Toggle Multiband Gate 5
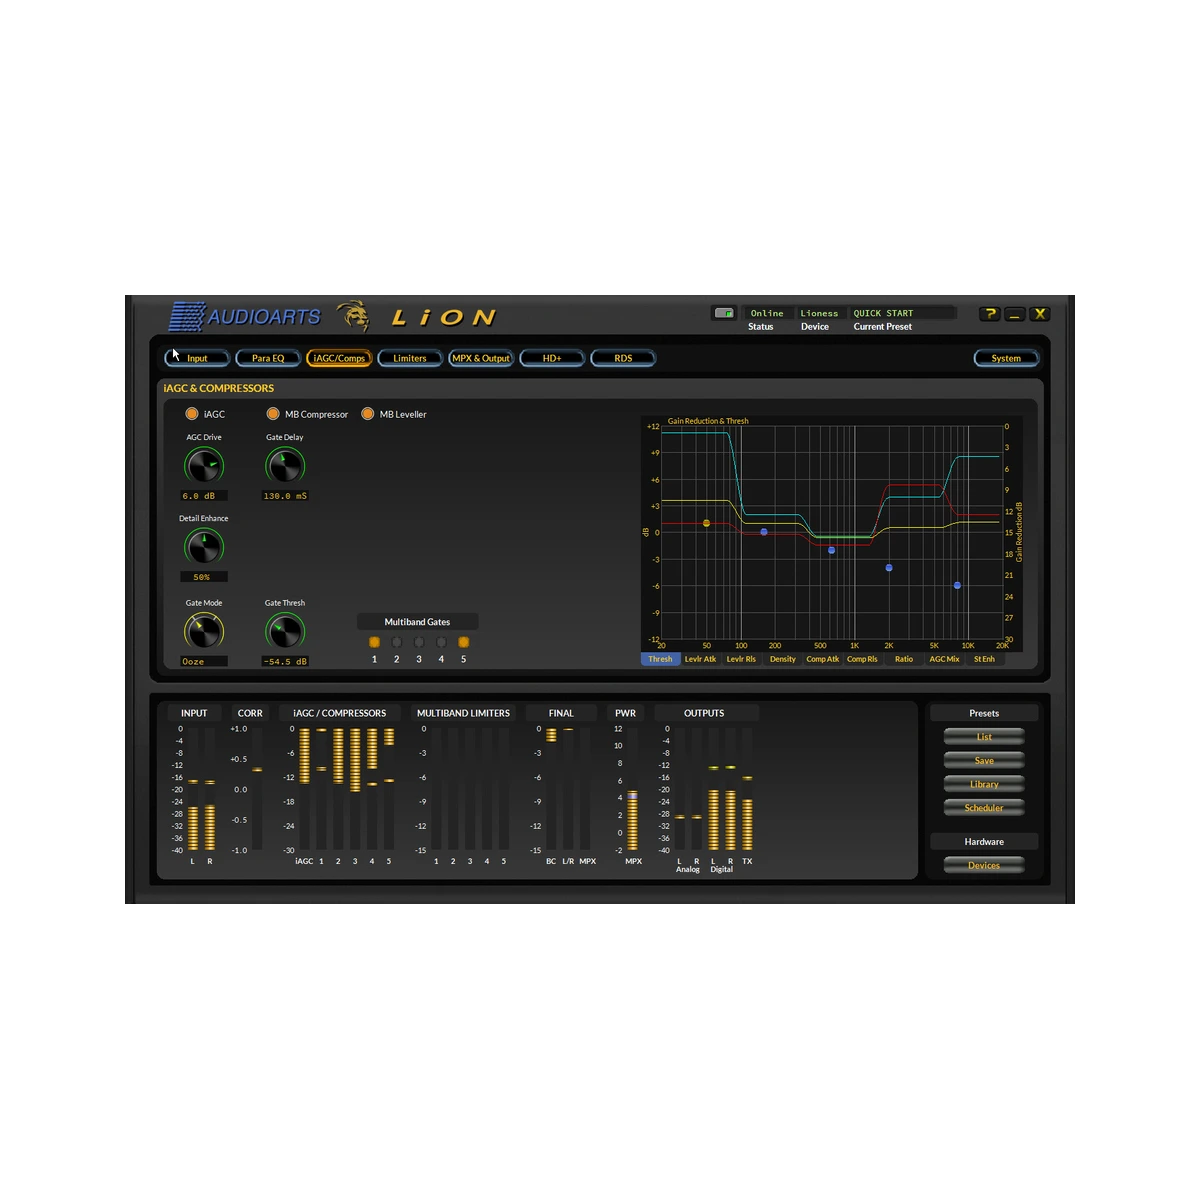1200x1200 pixels. coord(463,642)
